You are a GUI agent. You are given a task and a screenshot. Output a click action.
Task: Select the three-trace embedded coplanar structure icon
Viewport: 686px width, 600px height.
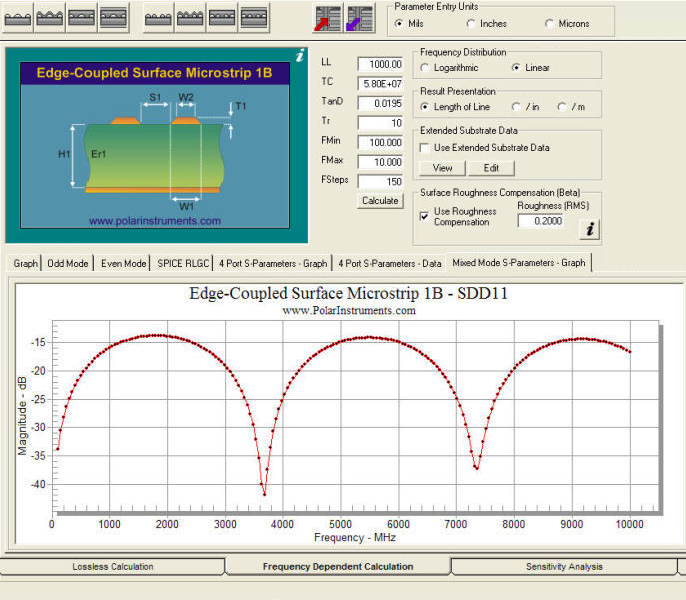click(81, 18)
